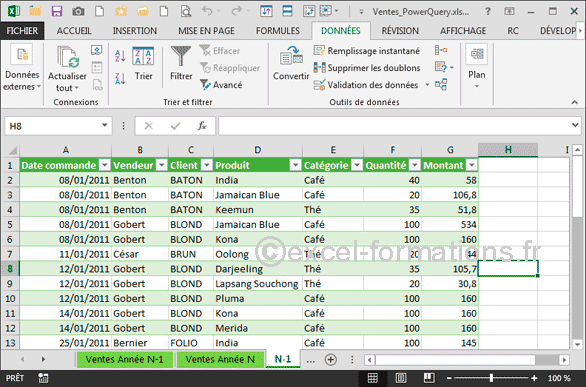Click the 100 % zoom level
The image size is (586, 387).
point(559,378)
